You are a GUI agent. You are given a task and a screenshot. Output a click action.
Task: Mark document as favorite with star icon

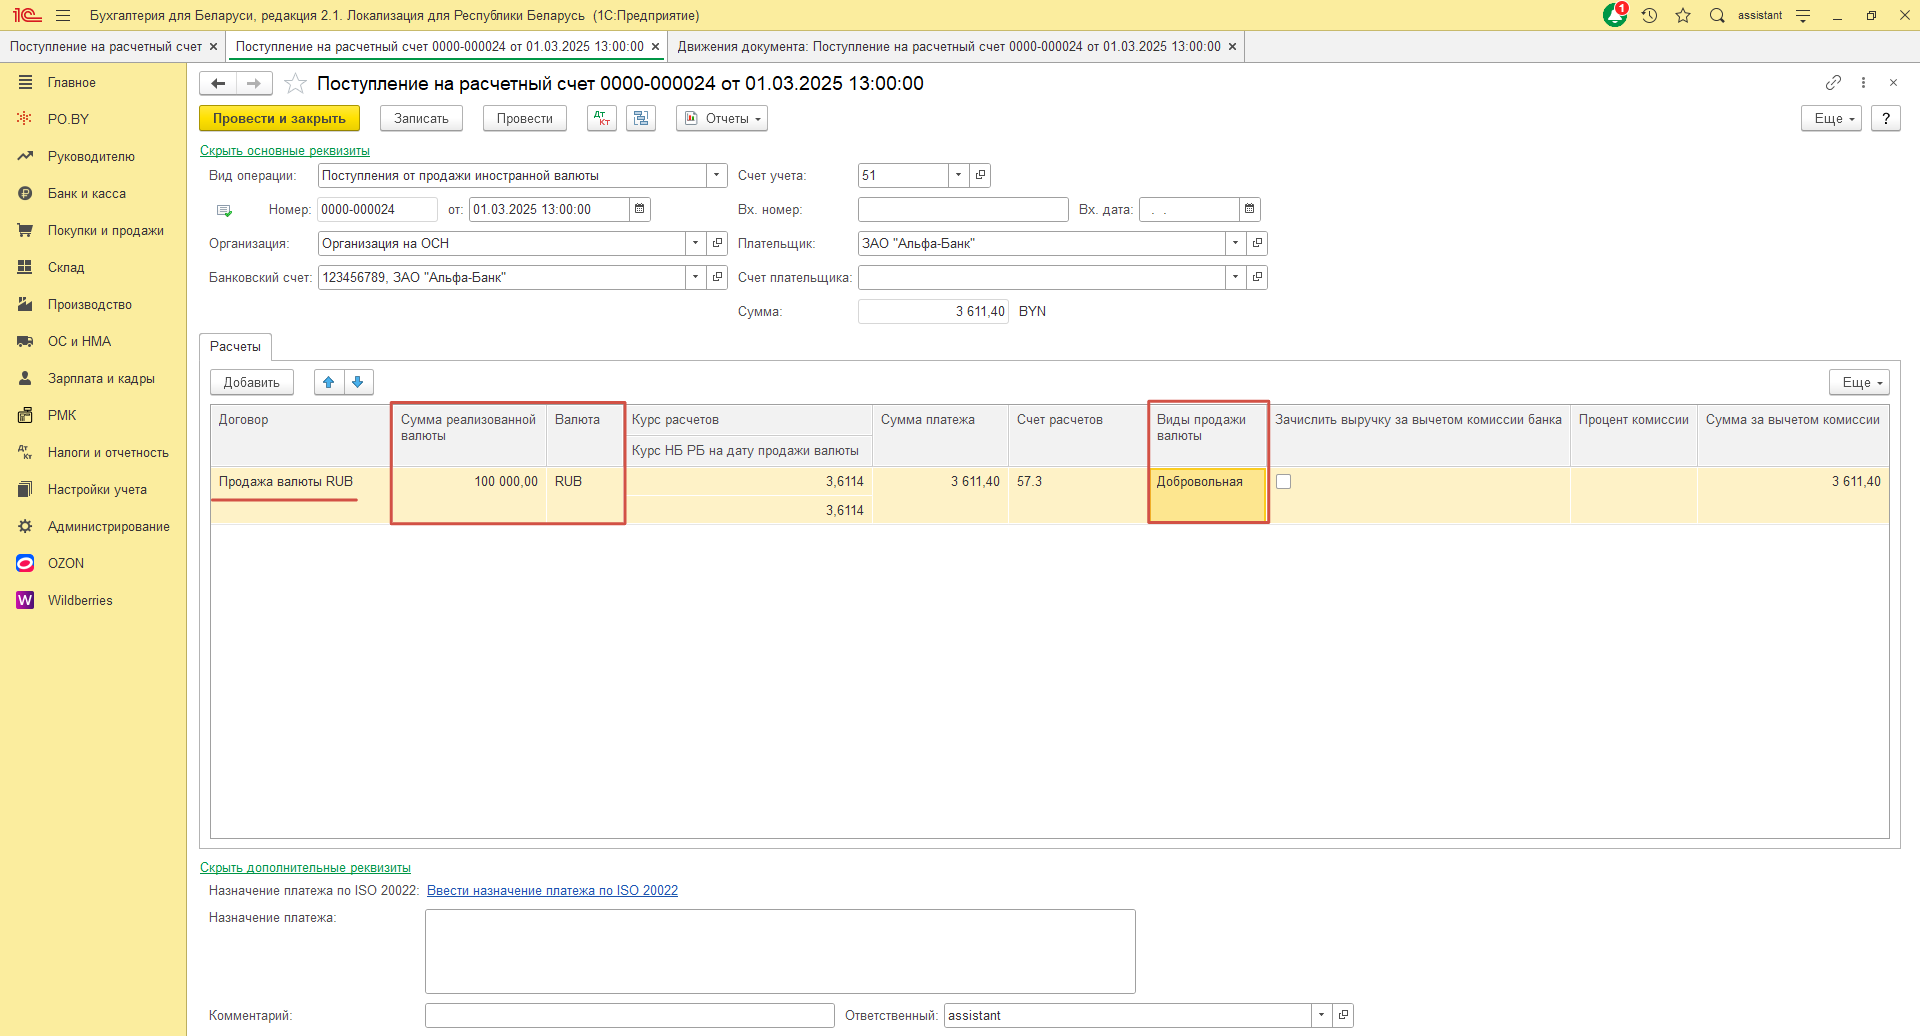click(x=295, y=84)
